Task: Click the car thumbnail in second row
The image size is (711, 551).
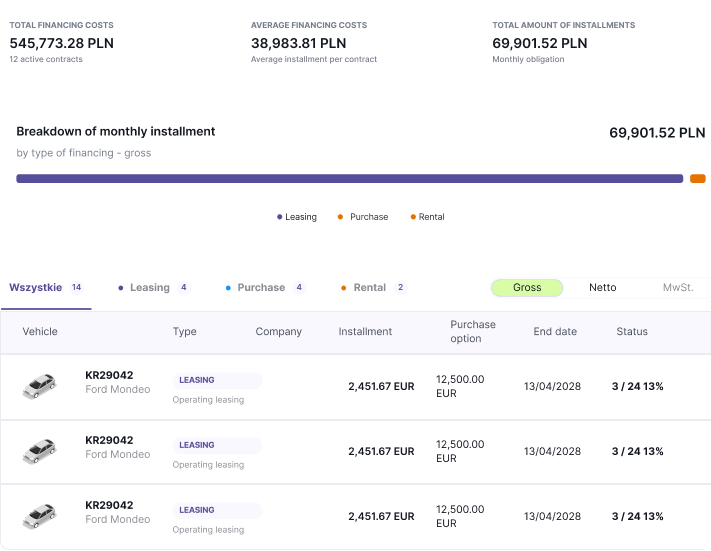Action: (x=39, y=451)
